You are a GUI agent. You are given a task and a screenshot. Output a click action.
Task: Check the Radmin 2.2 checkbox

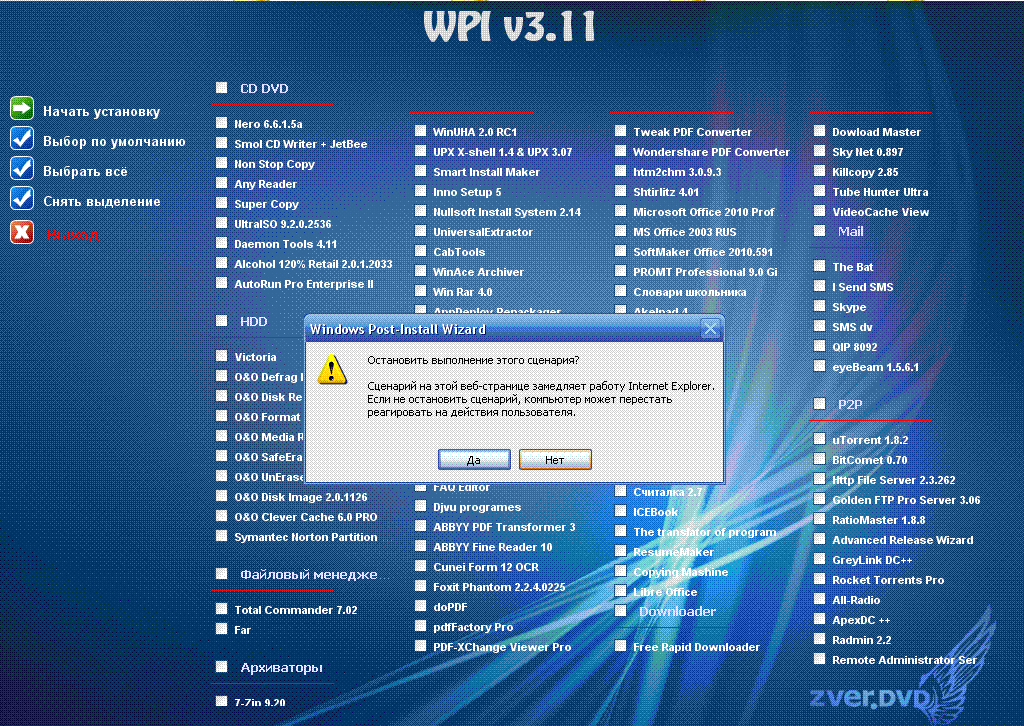[x=820, y=639]
